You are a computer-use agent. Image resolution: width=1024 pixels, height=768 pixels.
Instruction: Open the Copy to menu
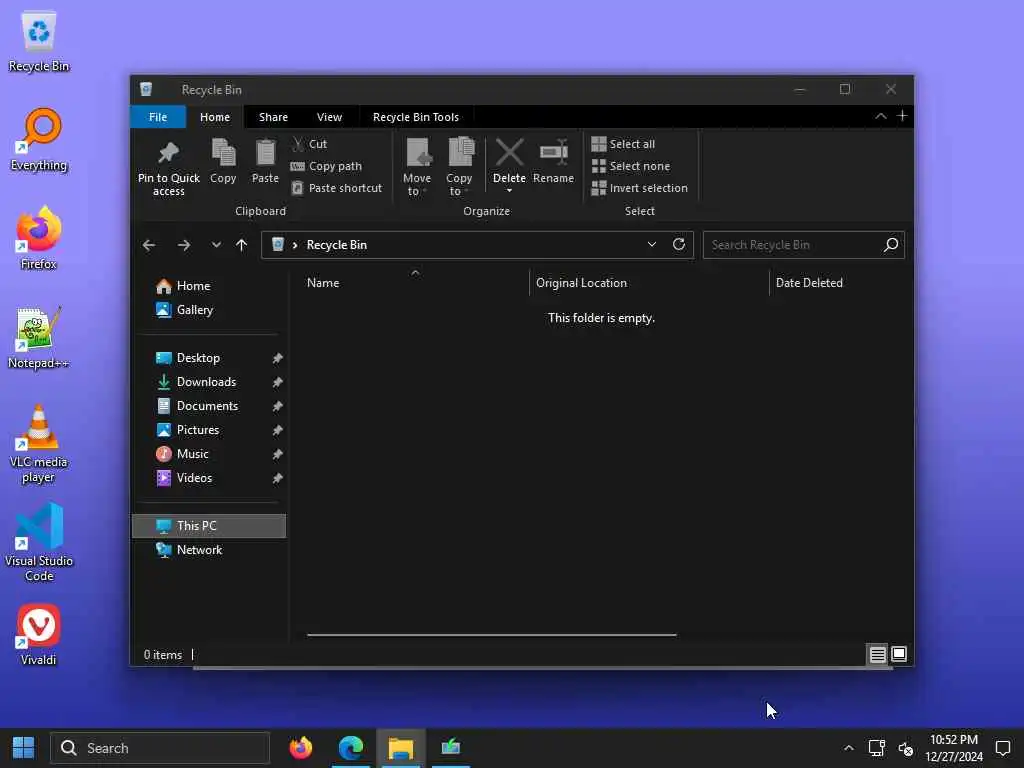(459, 167)
